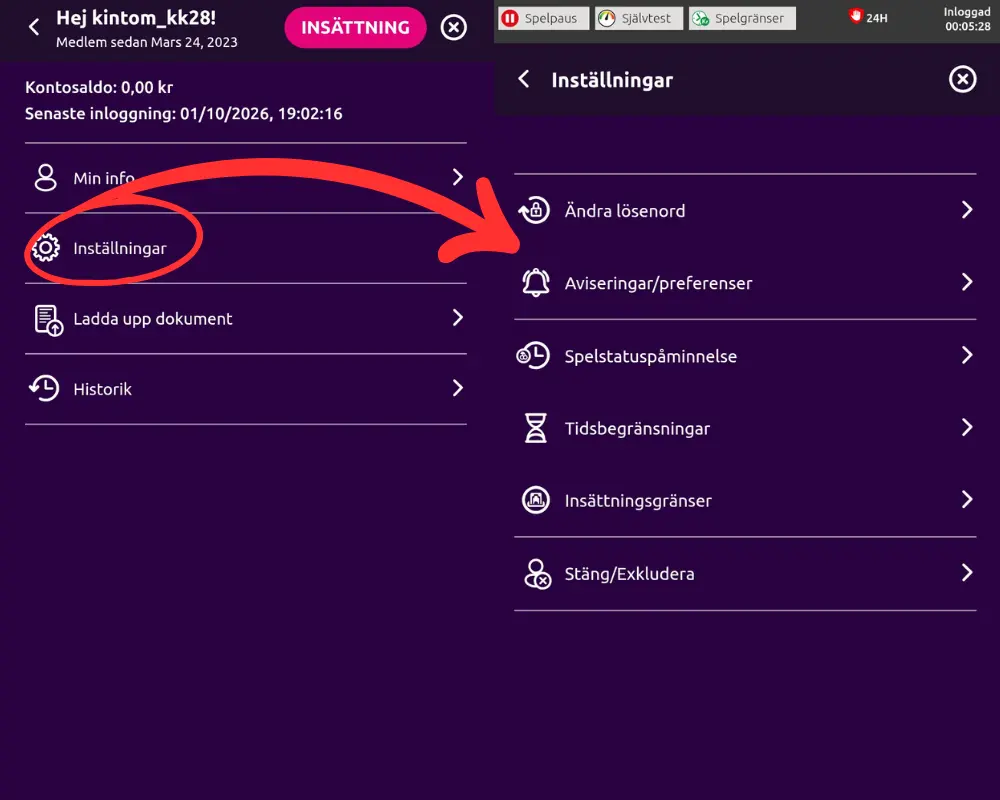Open the Historik menu entry
The width and height of the screenshot is (1000, 800).
(x=246, y=389)
